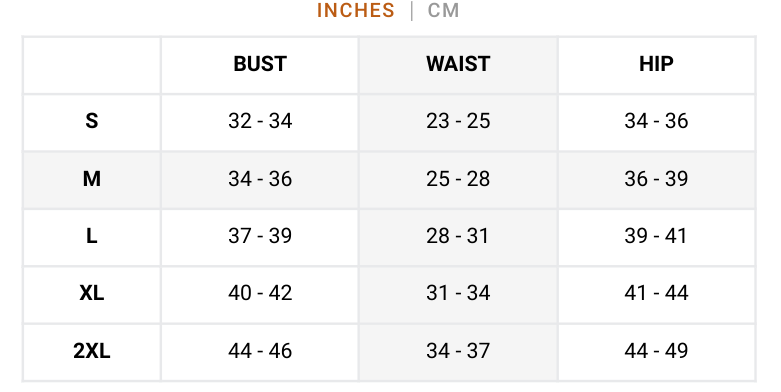Click the BUST column header
Screen dimensions: 781x392
click(x=260, y=64)
